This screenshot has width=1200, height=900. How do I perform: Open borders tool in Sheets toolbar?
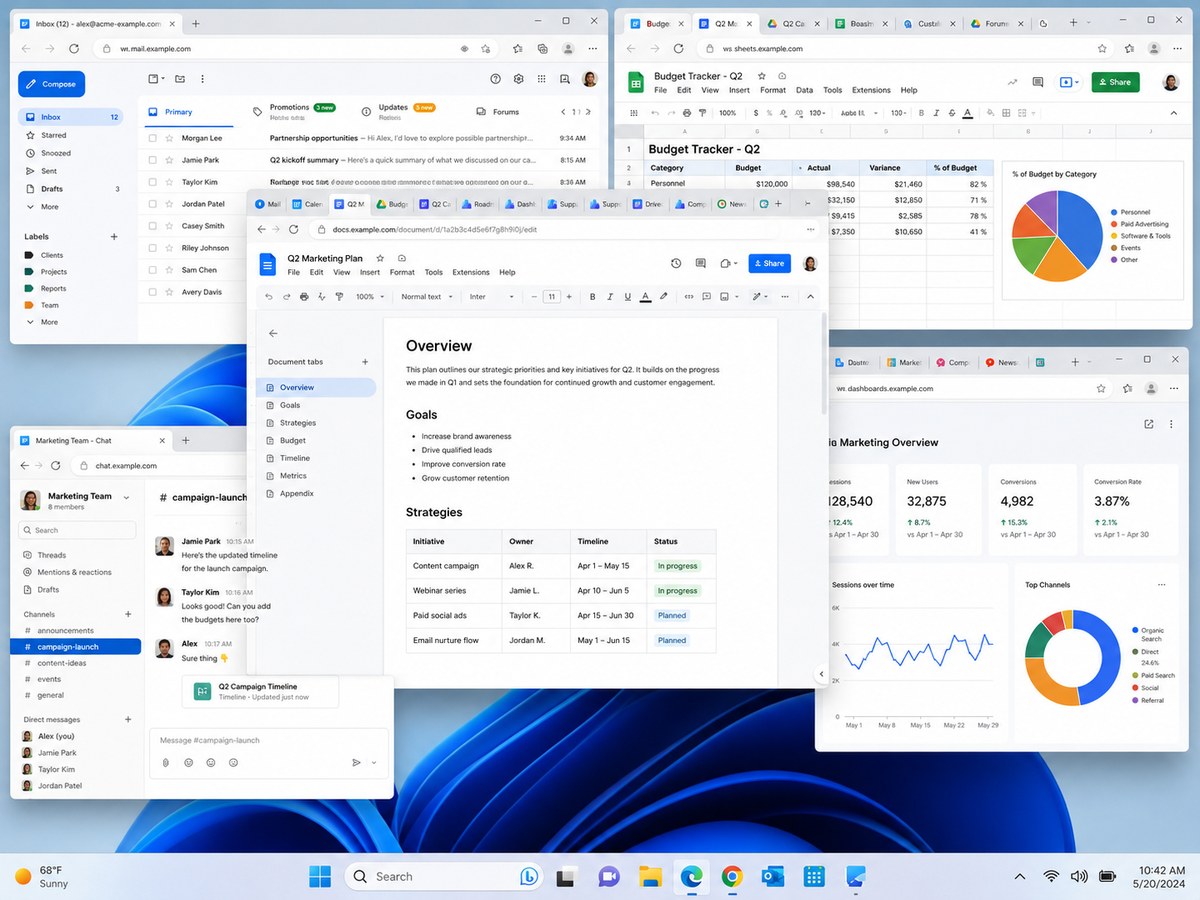click(x=1004, y=113)
